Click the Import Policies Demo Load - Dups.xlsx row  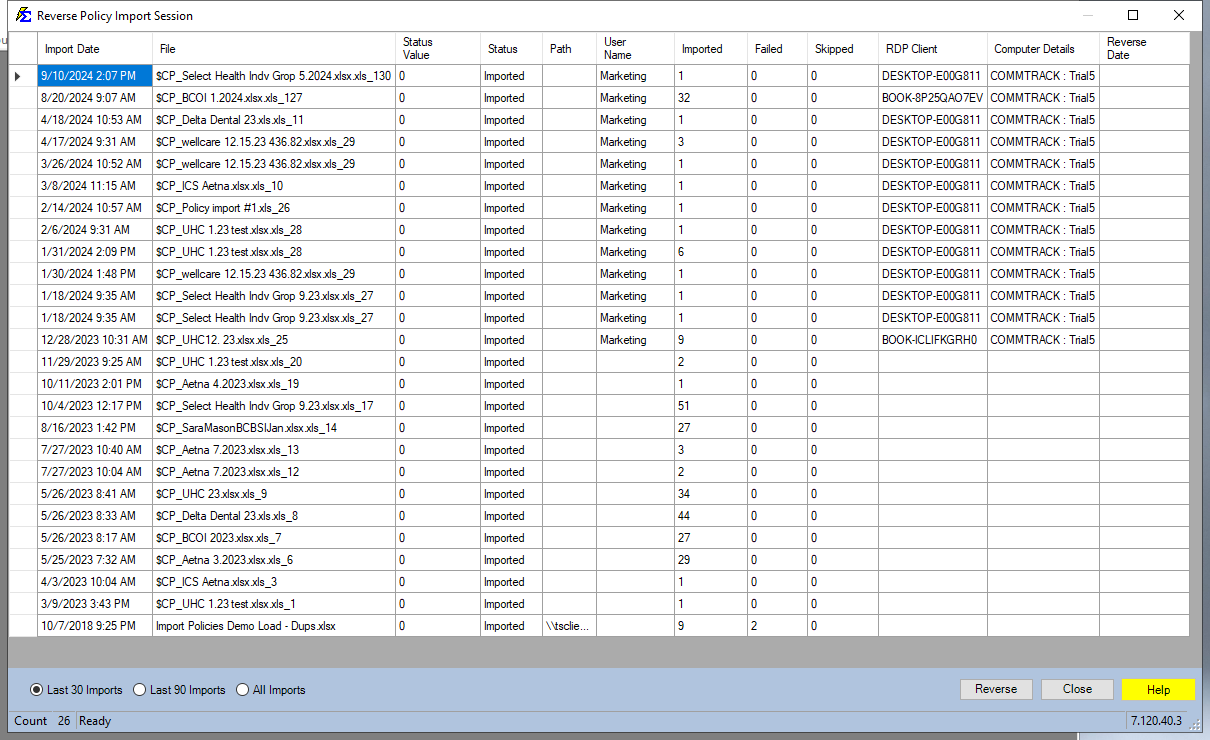pyautogui.click(x=245, y=626)
